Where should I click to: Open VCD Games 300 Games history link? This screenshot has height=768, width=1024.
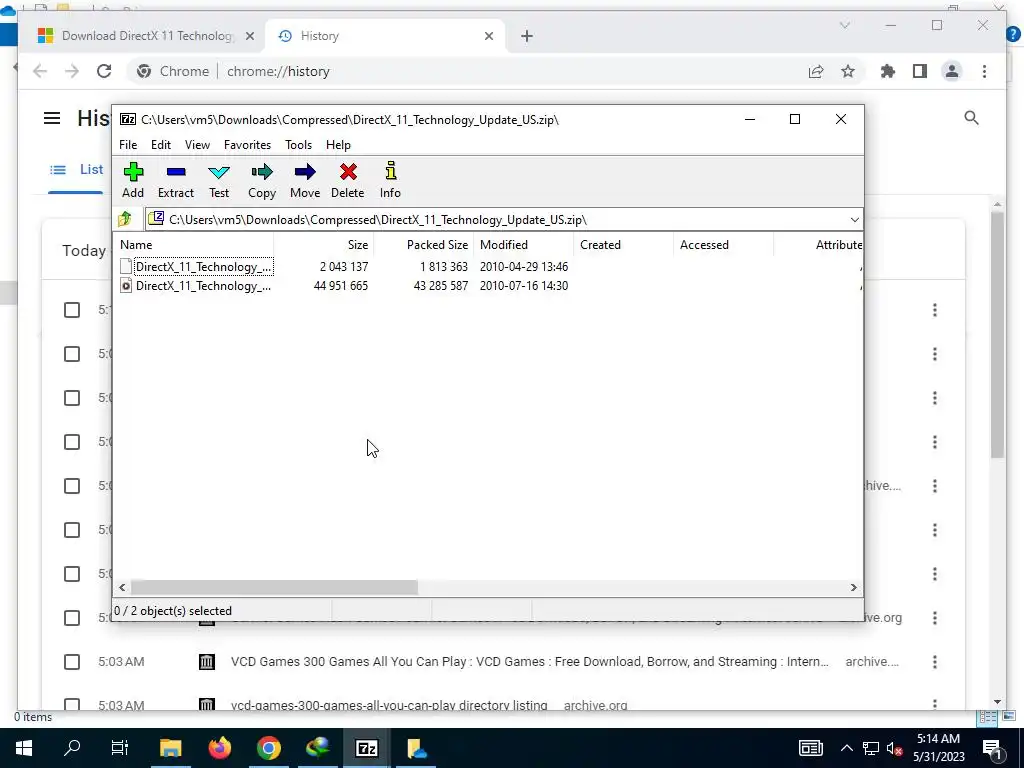530,662
